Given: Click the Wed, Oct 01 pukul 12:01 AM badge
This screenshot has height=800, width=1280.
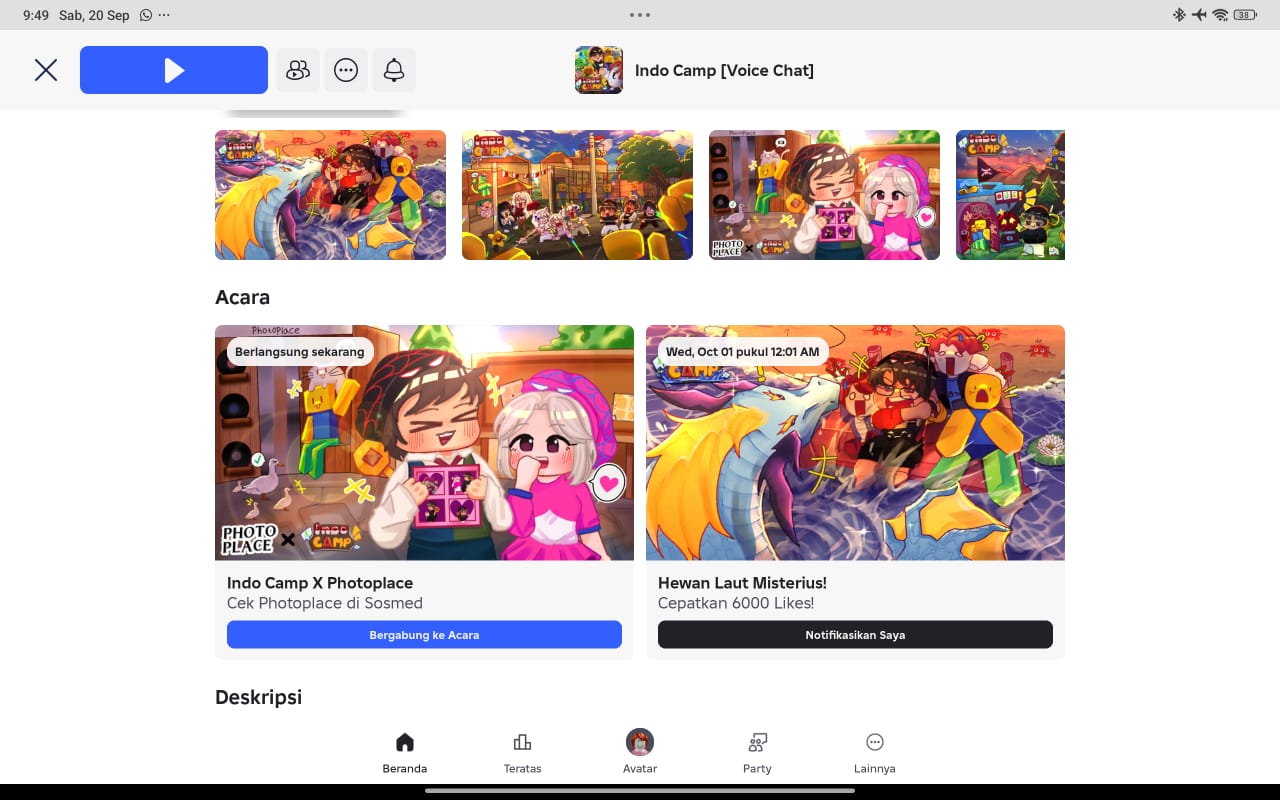Looking at the screenshot, I should 743,352.
